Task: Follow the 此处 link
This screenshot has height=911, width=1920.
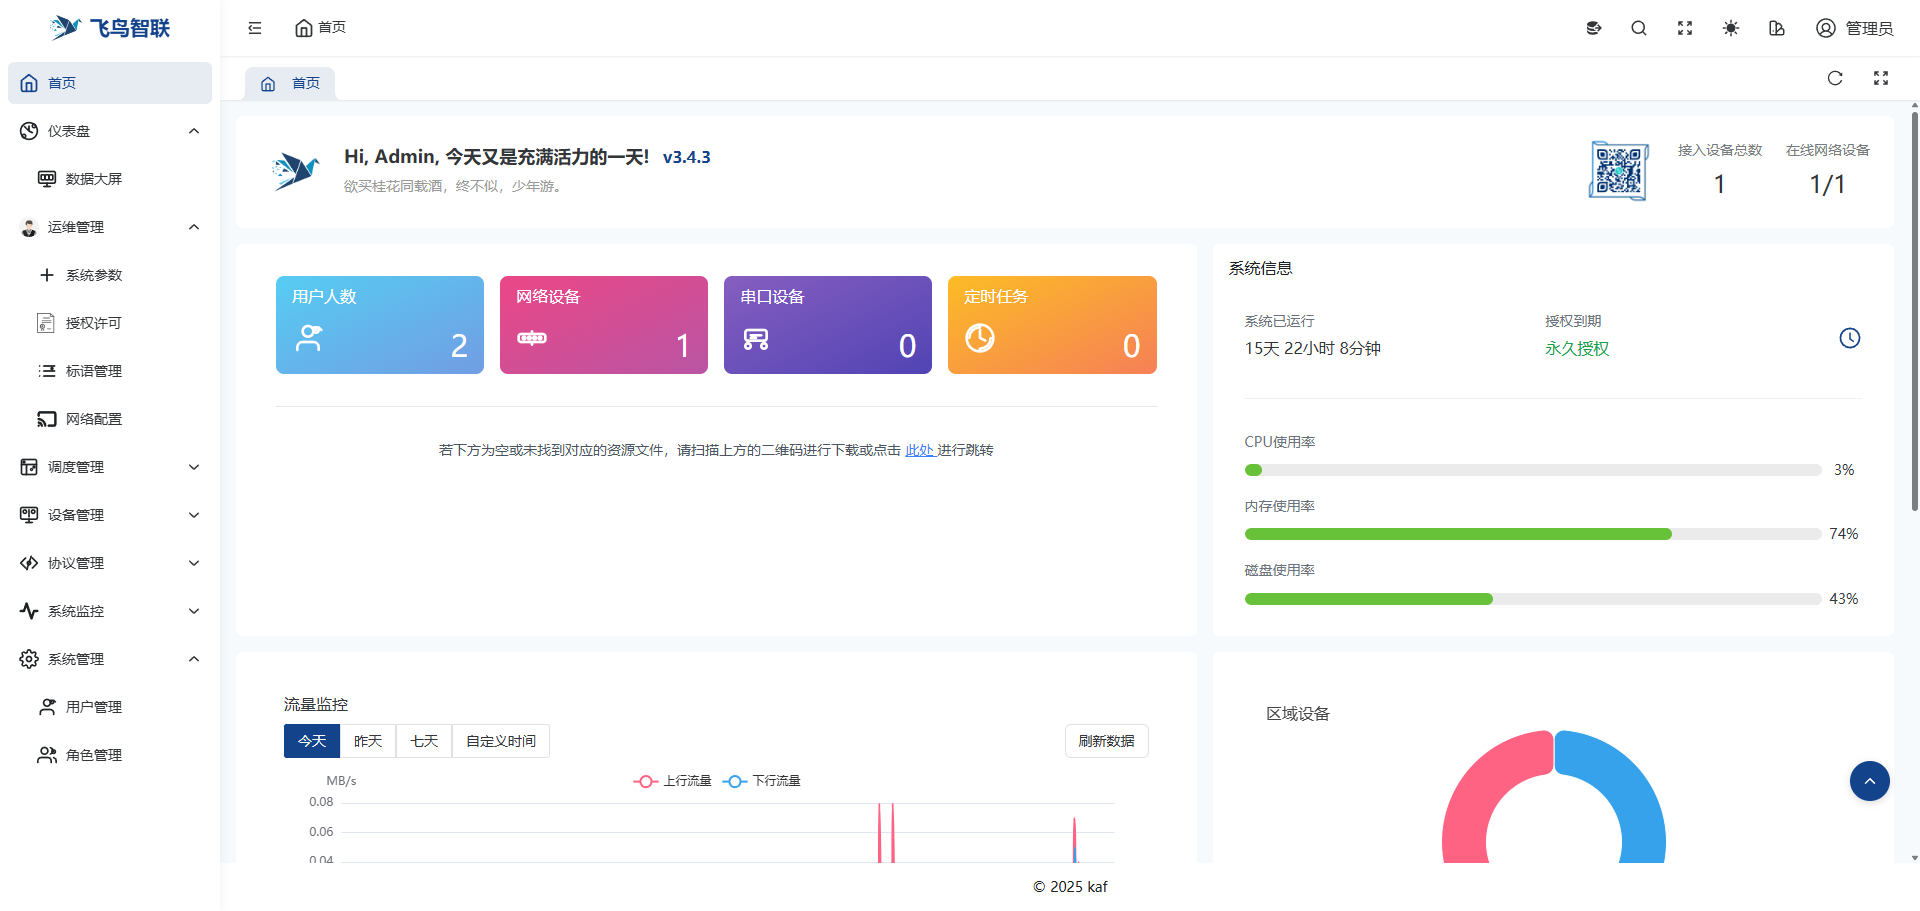Action: point(919,450)
